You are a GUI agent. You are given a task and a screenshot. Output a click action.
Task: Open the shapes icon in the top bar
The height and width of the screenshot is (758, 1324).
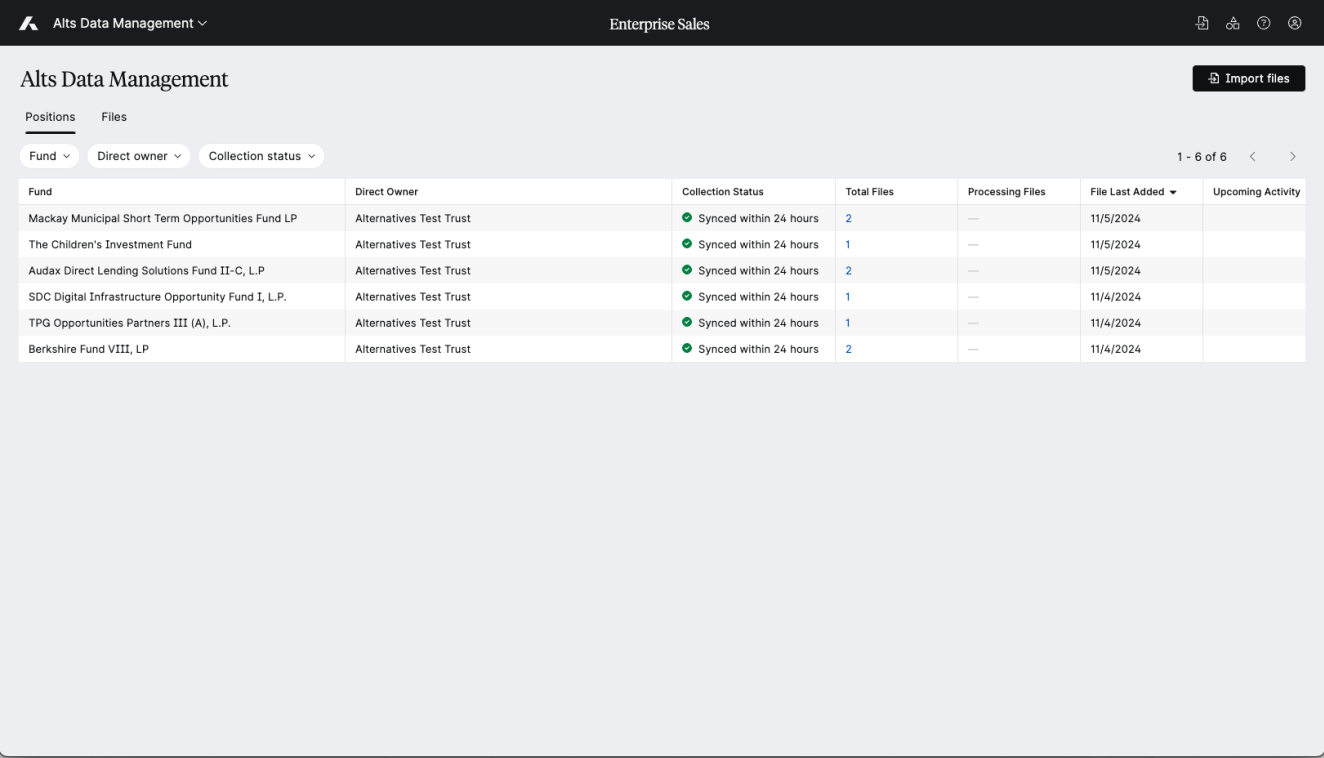click(x=1233, y=23)
